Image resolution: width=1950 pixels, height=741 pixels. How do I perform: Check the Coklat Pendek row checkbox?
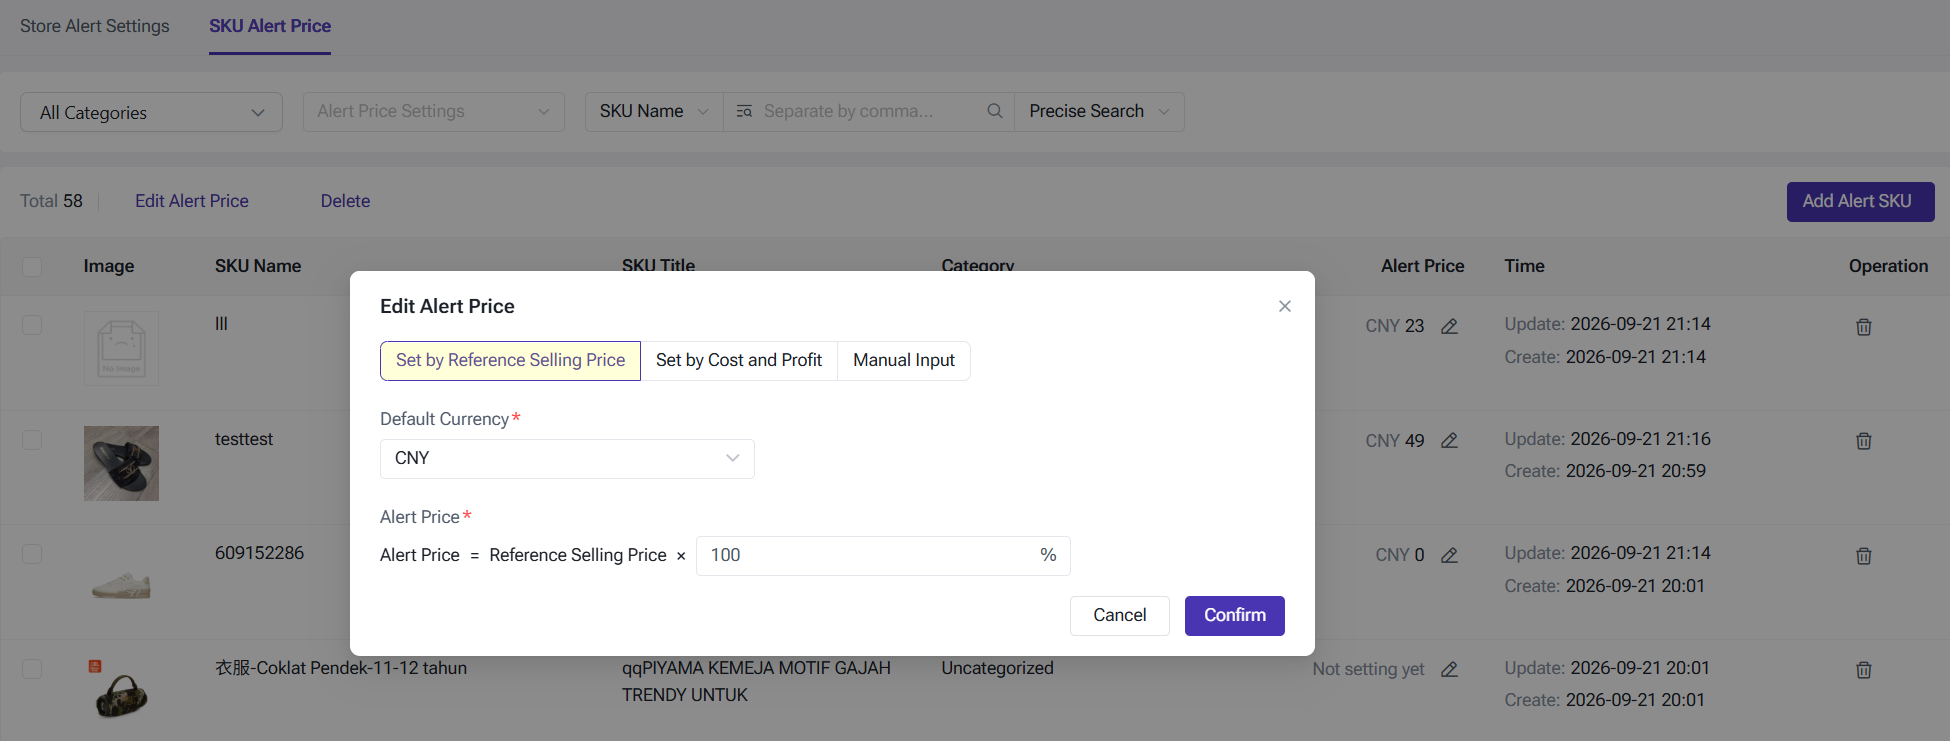pyautogui.click(x=32, y=669)
